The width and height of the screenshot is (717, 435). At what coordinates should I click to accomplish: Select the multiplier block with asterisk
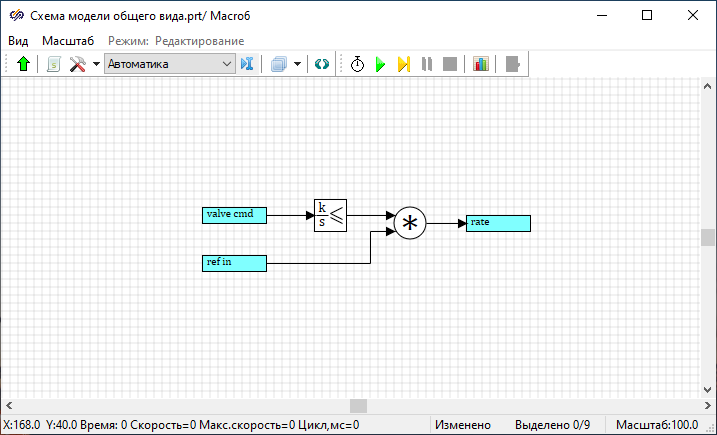tap(409, 223)
